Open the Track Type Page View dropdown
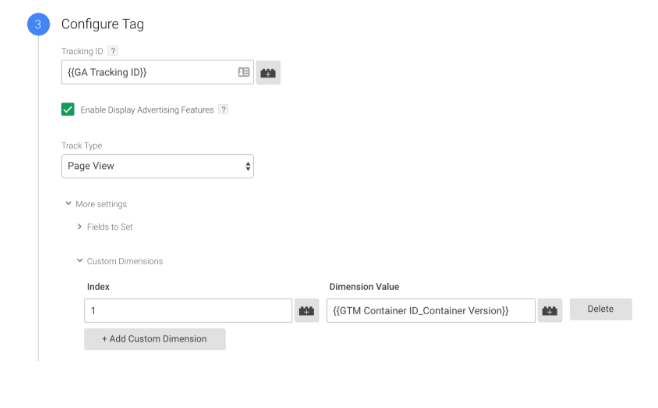 158,167
